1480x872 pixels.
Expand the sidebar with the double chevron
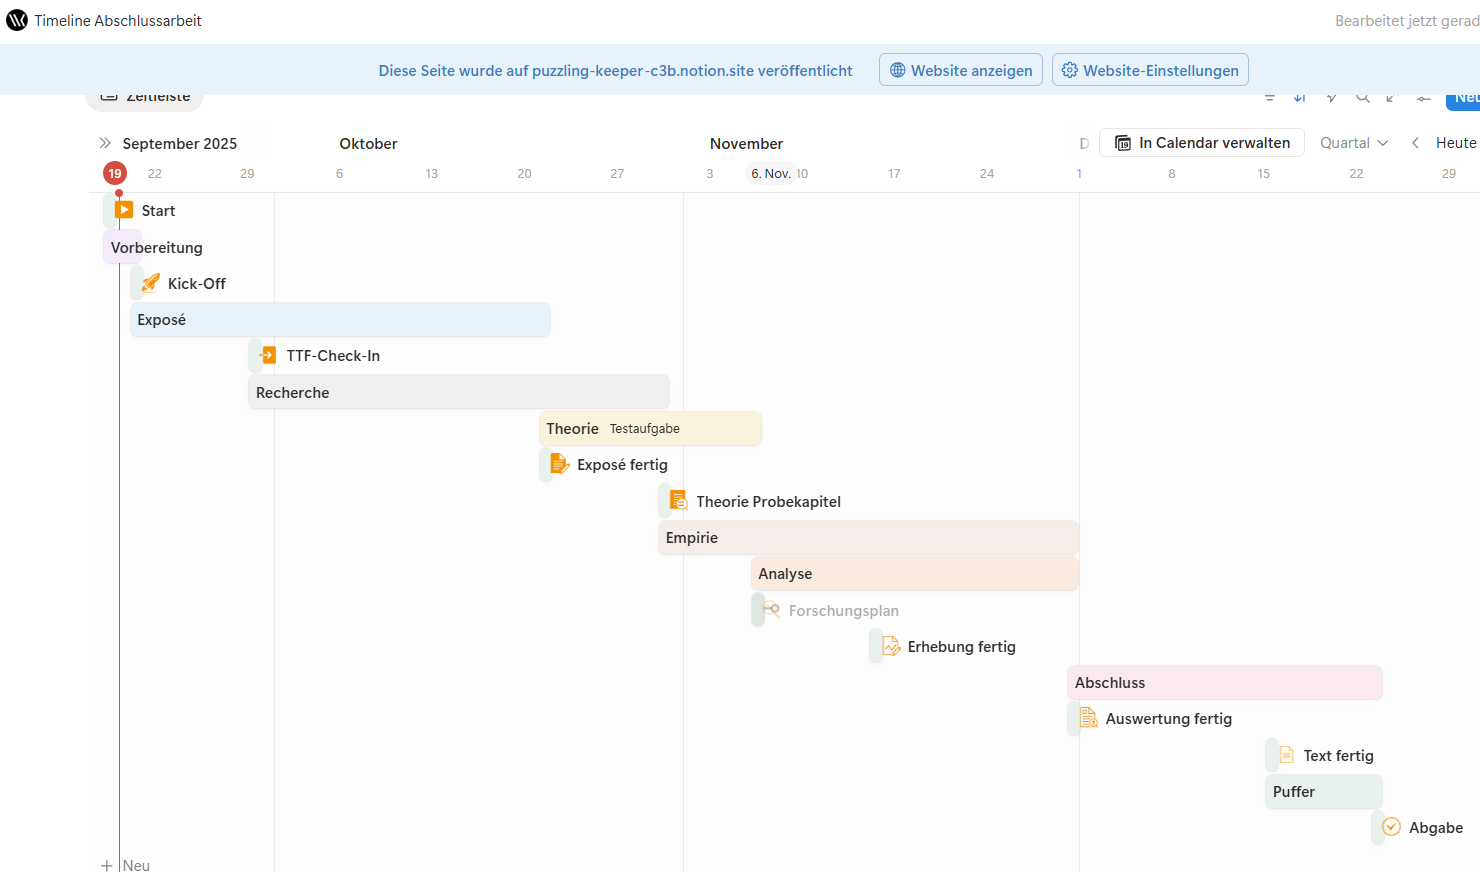pos(103,142)
